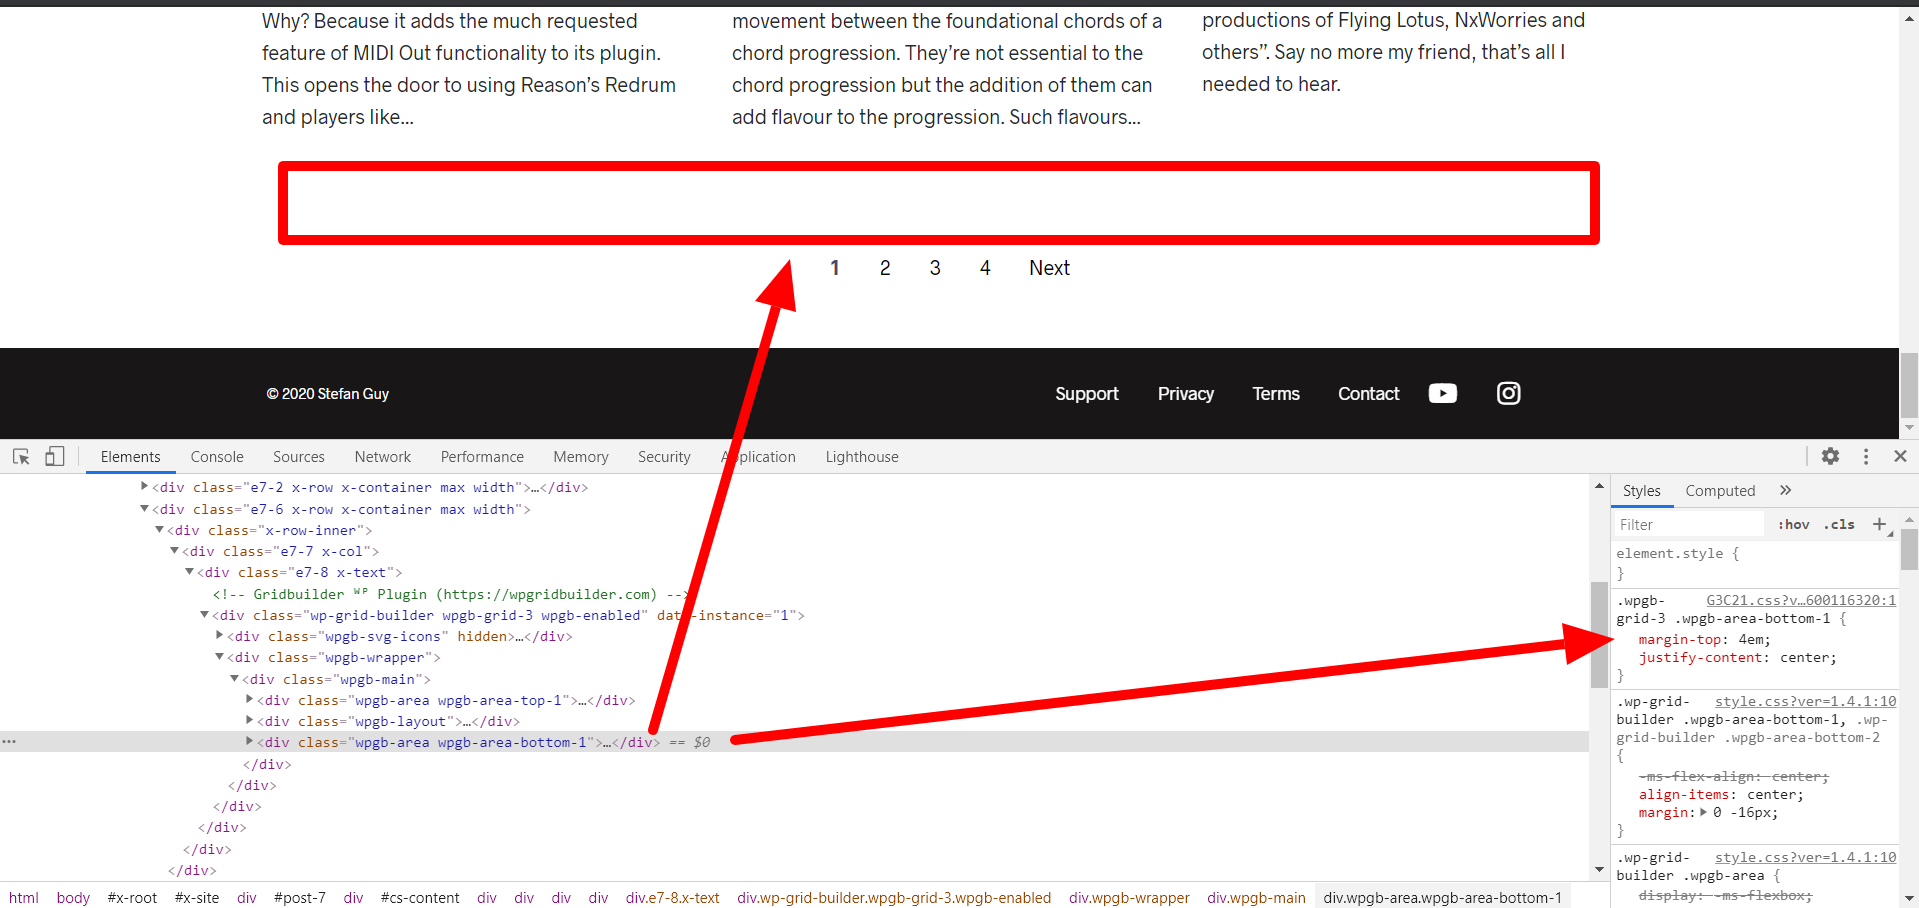Select div.e7-8.x-text breadcrumb
The width and height of the screenshot is (1919, 908).
[x=673, y=897]
